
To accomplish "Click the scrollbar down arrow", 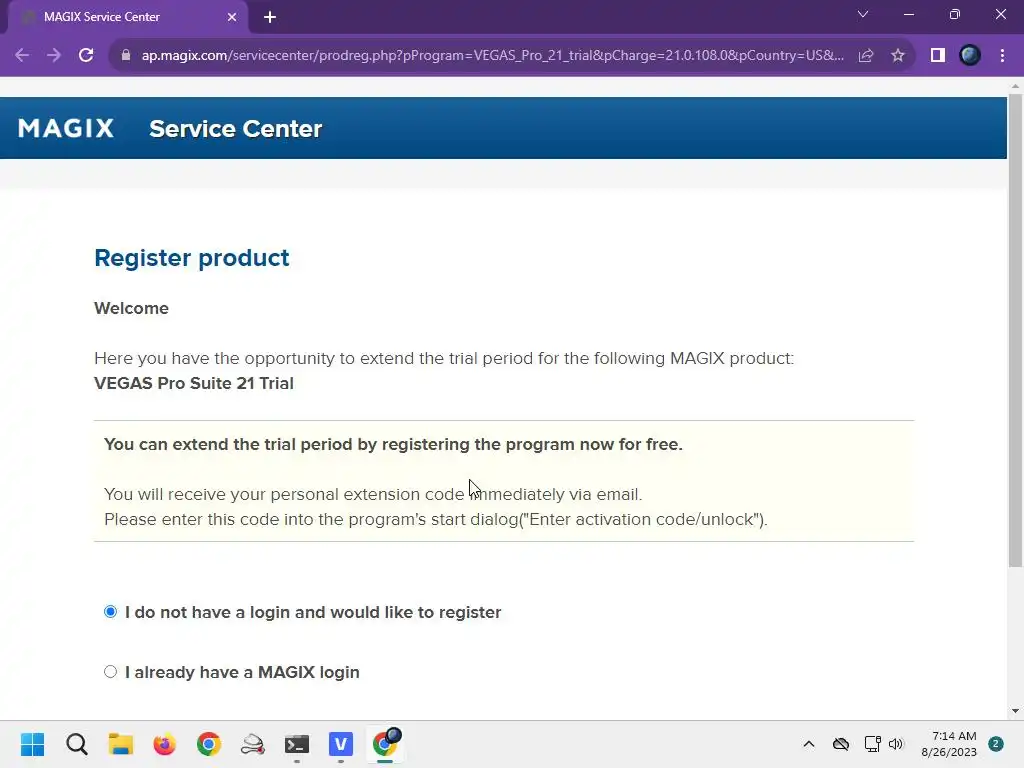I will tap(1016, 711).
